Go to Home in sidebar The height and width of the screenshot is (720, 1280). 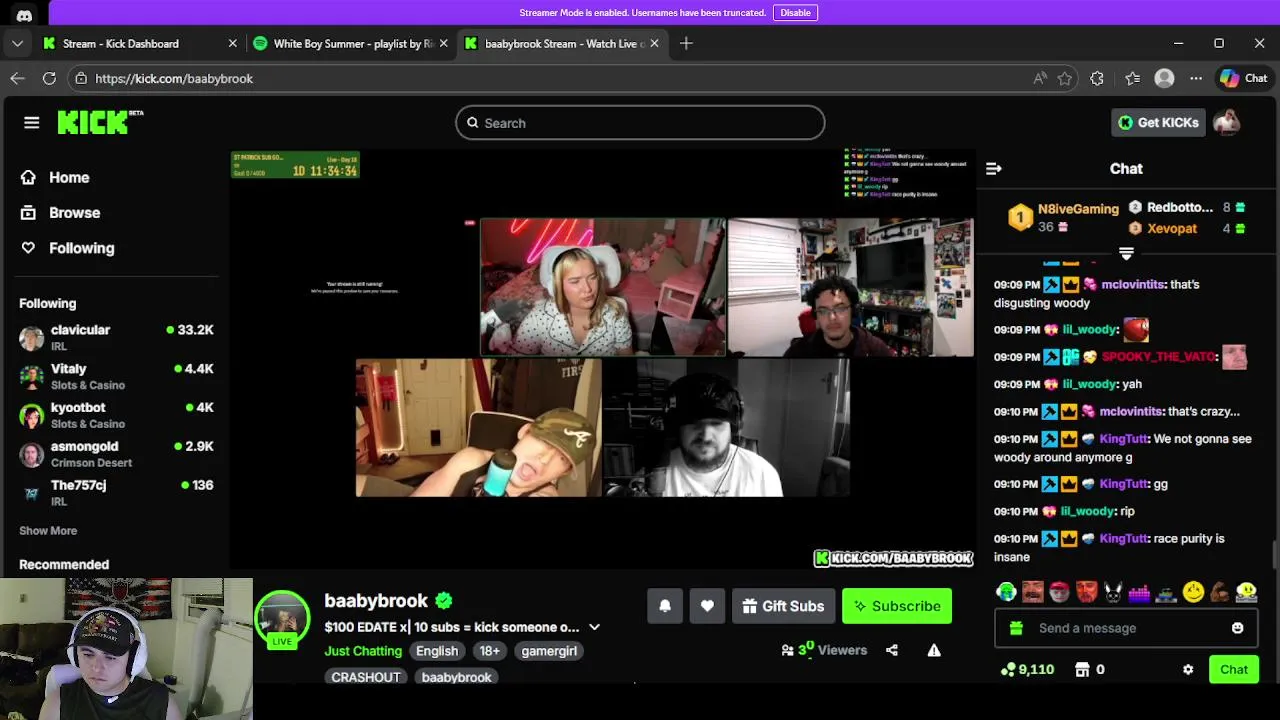(69, 177)
